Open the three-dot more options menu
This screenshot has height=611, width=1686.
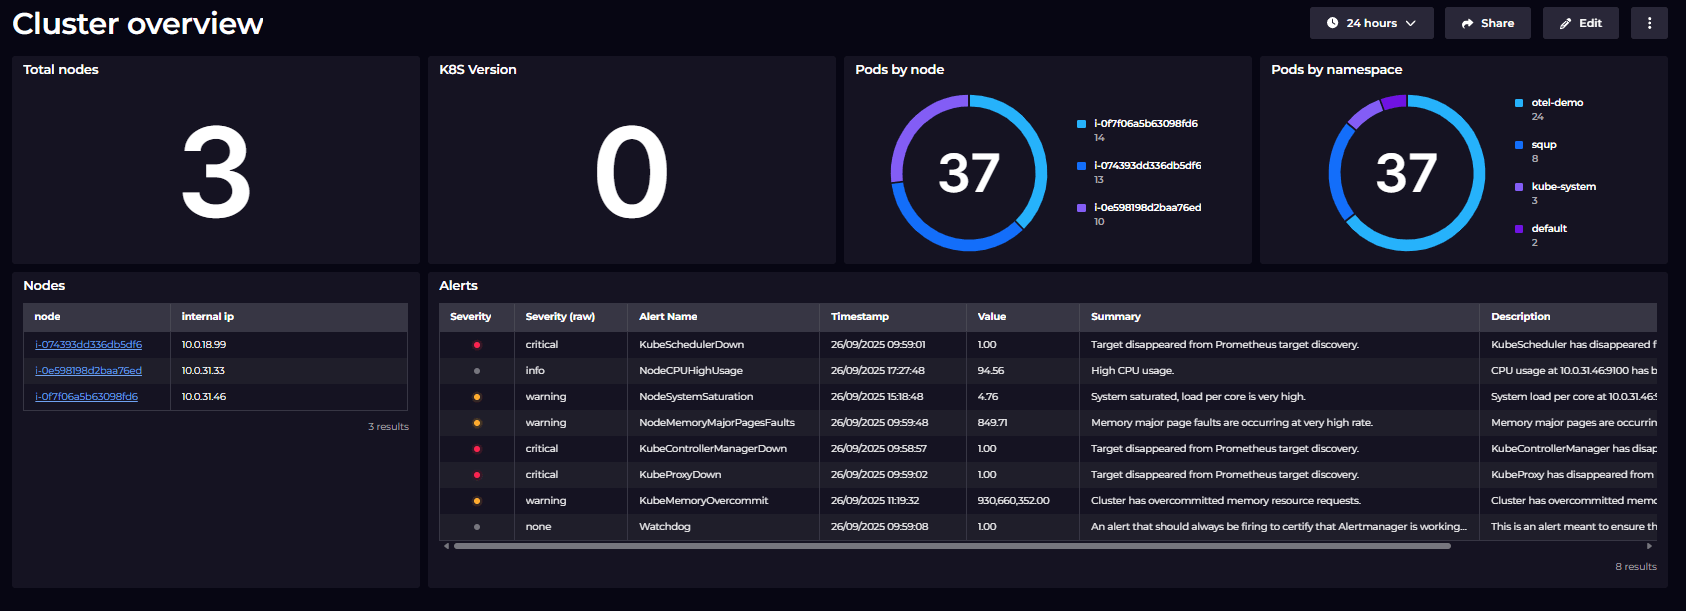(x=1649, y=23)
